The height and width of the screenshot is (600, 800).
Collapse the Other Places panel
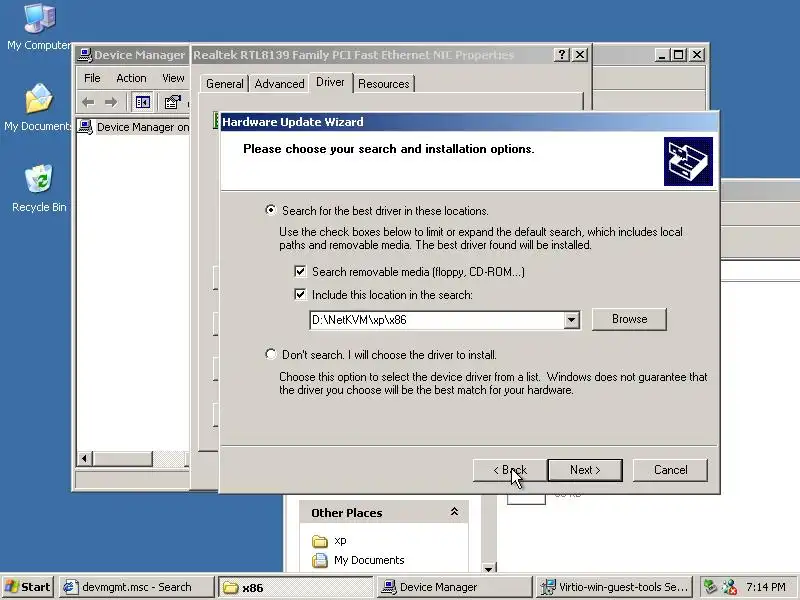454,512
